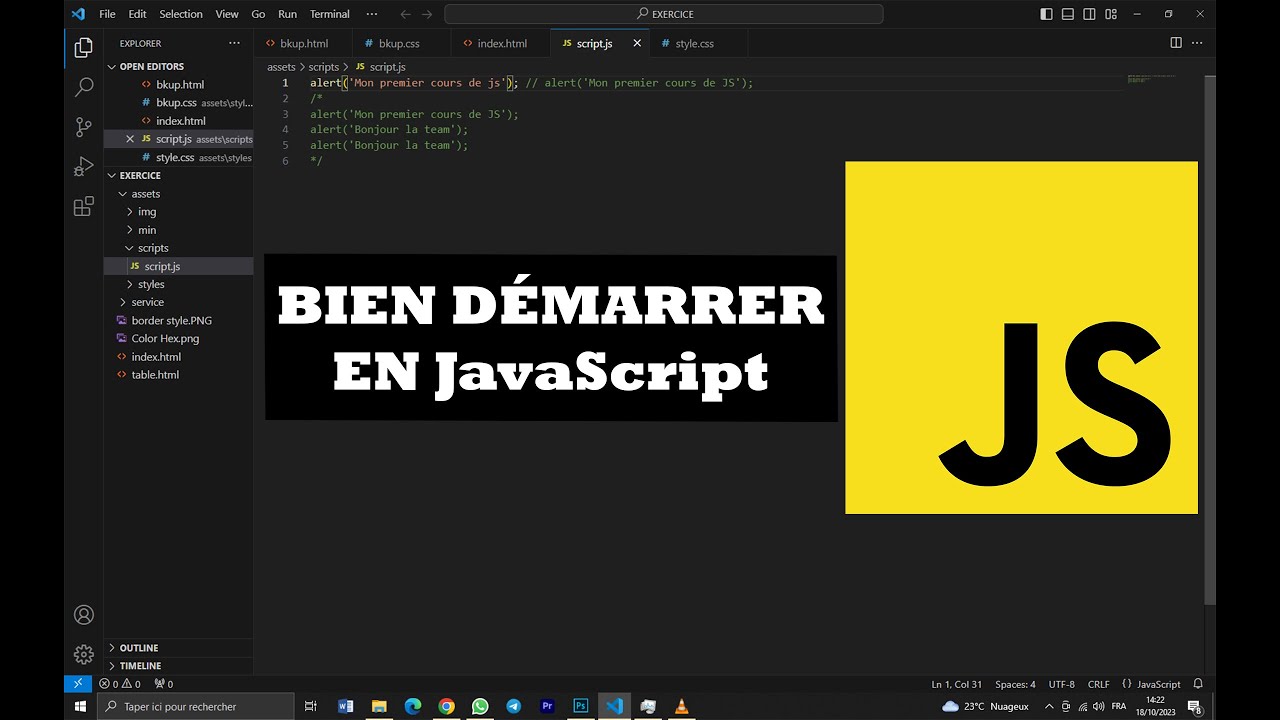Launch Word from the taskbar
Image resolution: width=1280 pixels, height=720 pixels.
point(346,706)
